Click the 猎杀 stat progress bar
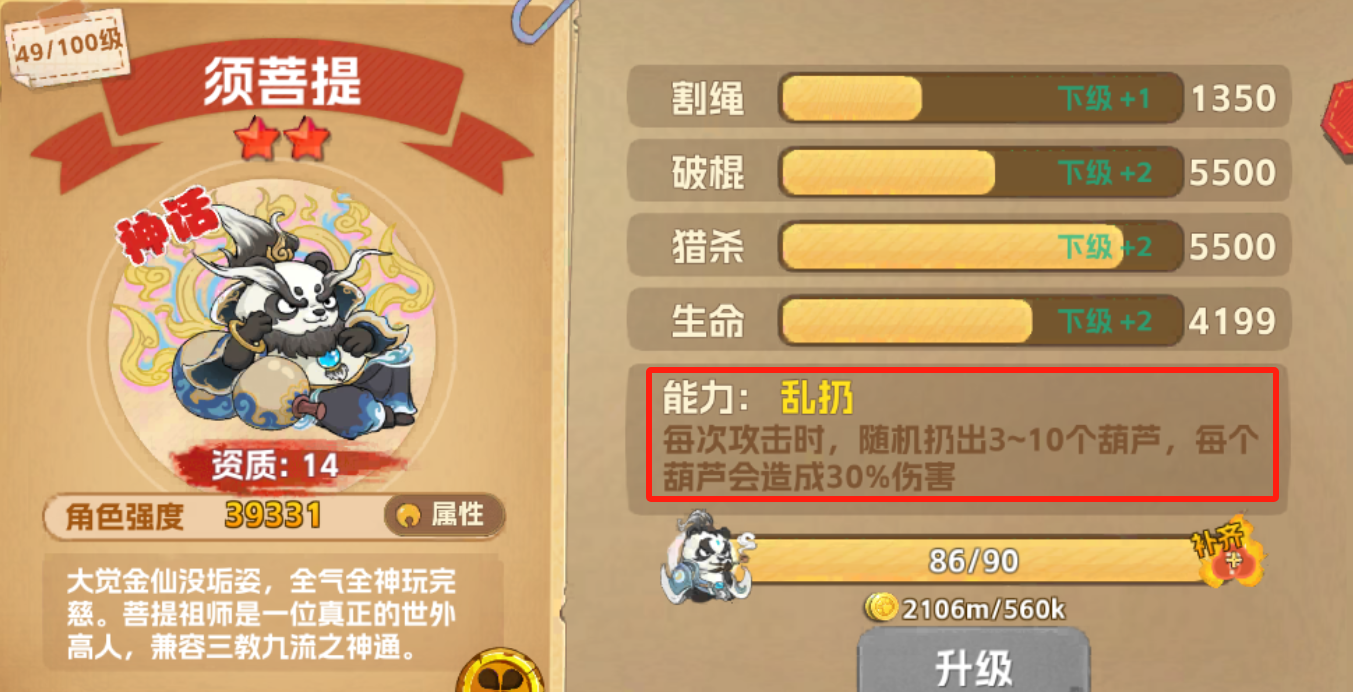The image size is (1353, 692). coord(979,246)
